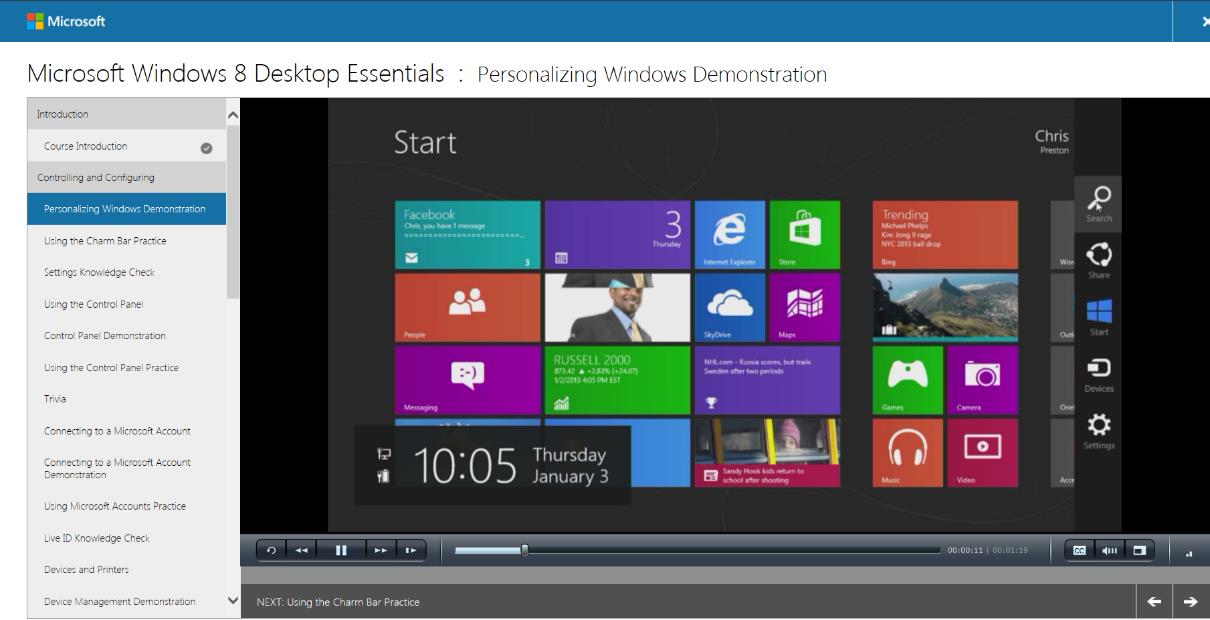The height and width of the screenshot is (620, 1210).
Task: Toggle the player full-screen view button
Action: pyautogui.click(x=1140, y=549)
